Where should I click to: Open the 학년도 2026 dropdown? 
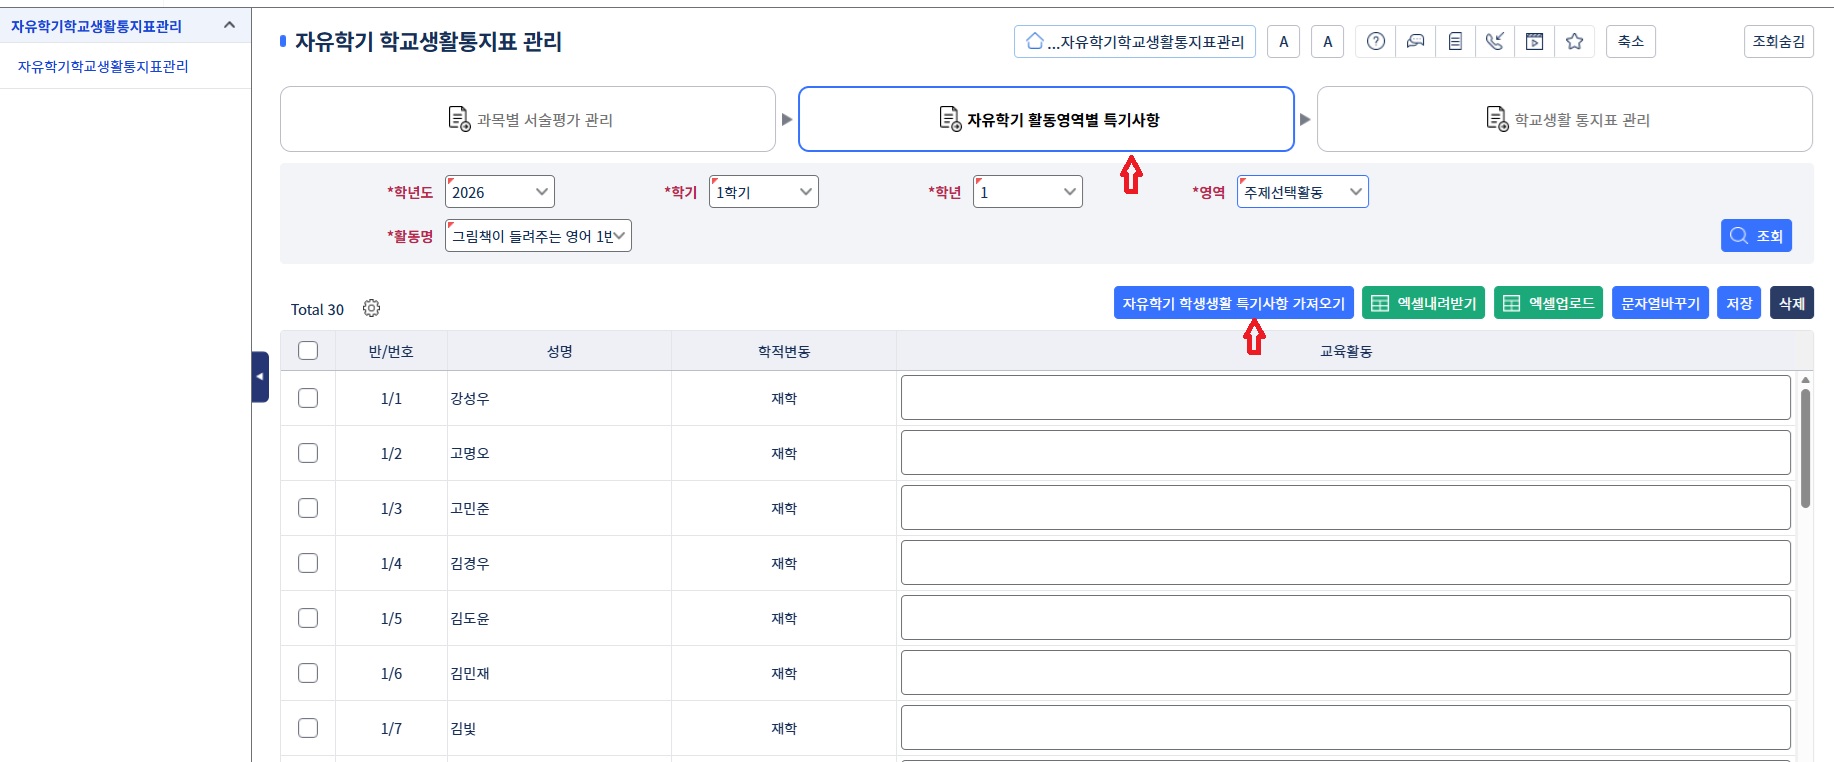(500, 192)
